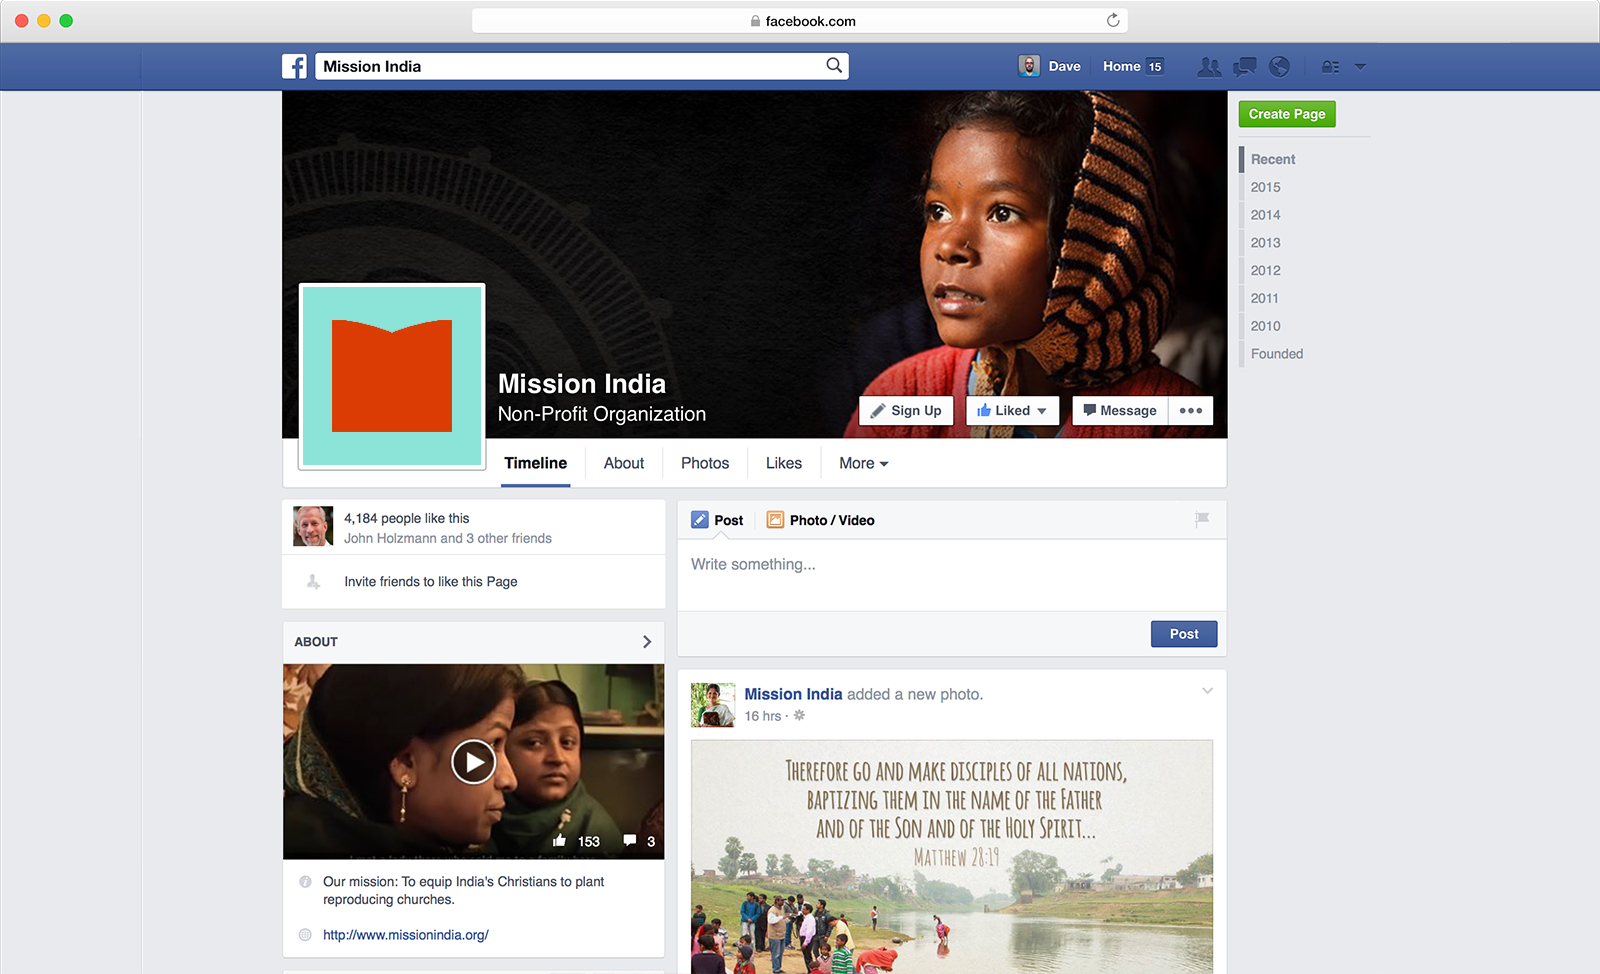Click Dave's profile picture in header

click(x=1029, y=66)
